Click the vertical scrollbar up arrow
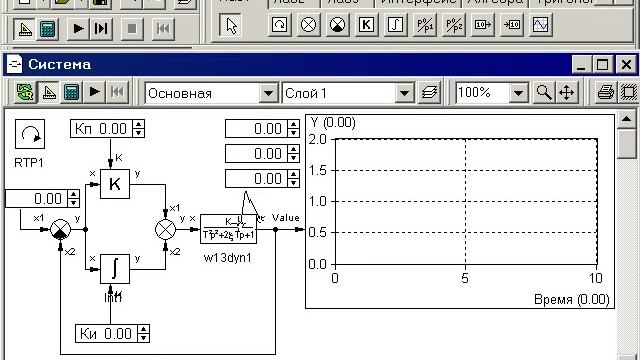Image resolution: width=640 pixels, height=360 pixels. point(626,120)
